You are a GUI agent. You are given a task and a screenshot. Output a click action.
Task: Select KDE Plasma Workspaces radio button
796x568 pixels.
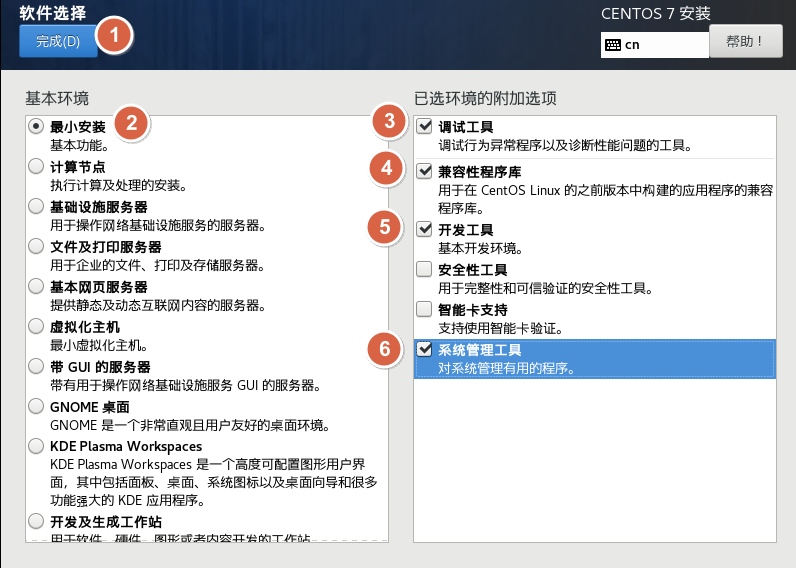pyautogui.click(x=36, y=446)
